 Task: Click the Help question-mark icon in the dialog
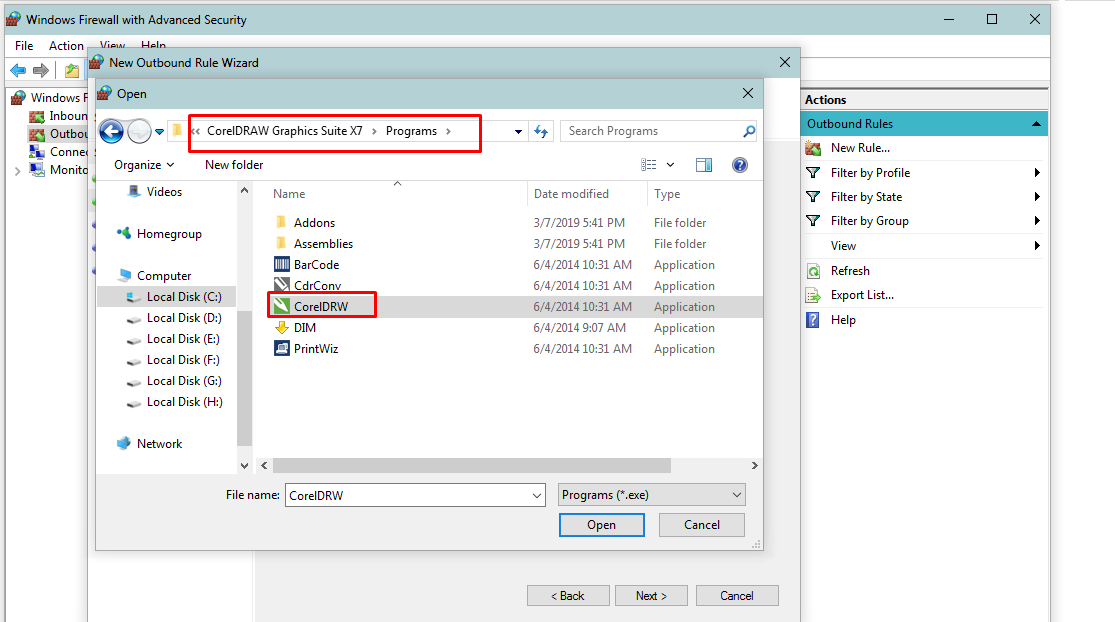click(739, 164)
